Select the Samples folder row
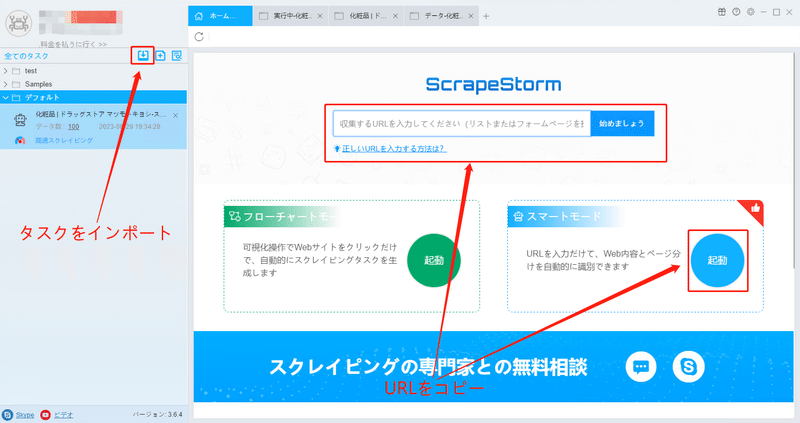The height and width of the screenshot is (423, 800). click(93, 84)
